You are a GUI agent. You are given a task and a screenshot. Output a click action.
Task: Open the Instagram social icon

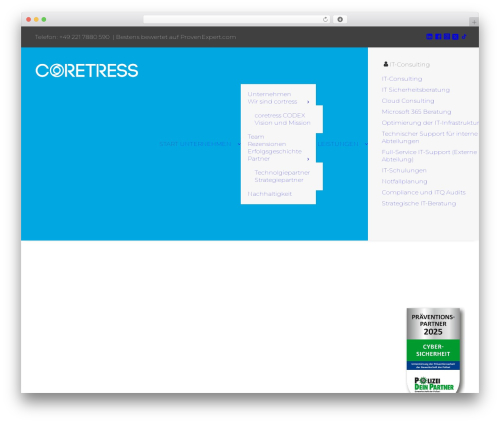click(x=447, y=37)
